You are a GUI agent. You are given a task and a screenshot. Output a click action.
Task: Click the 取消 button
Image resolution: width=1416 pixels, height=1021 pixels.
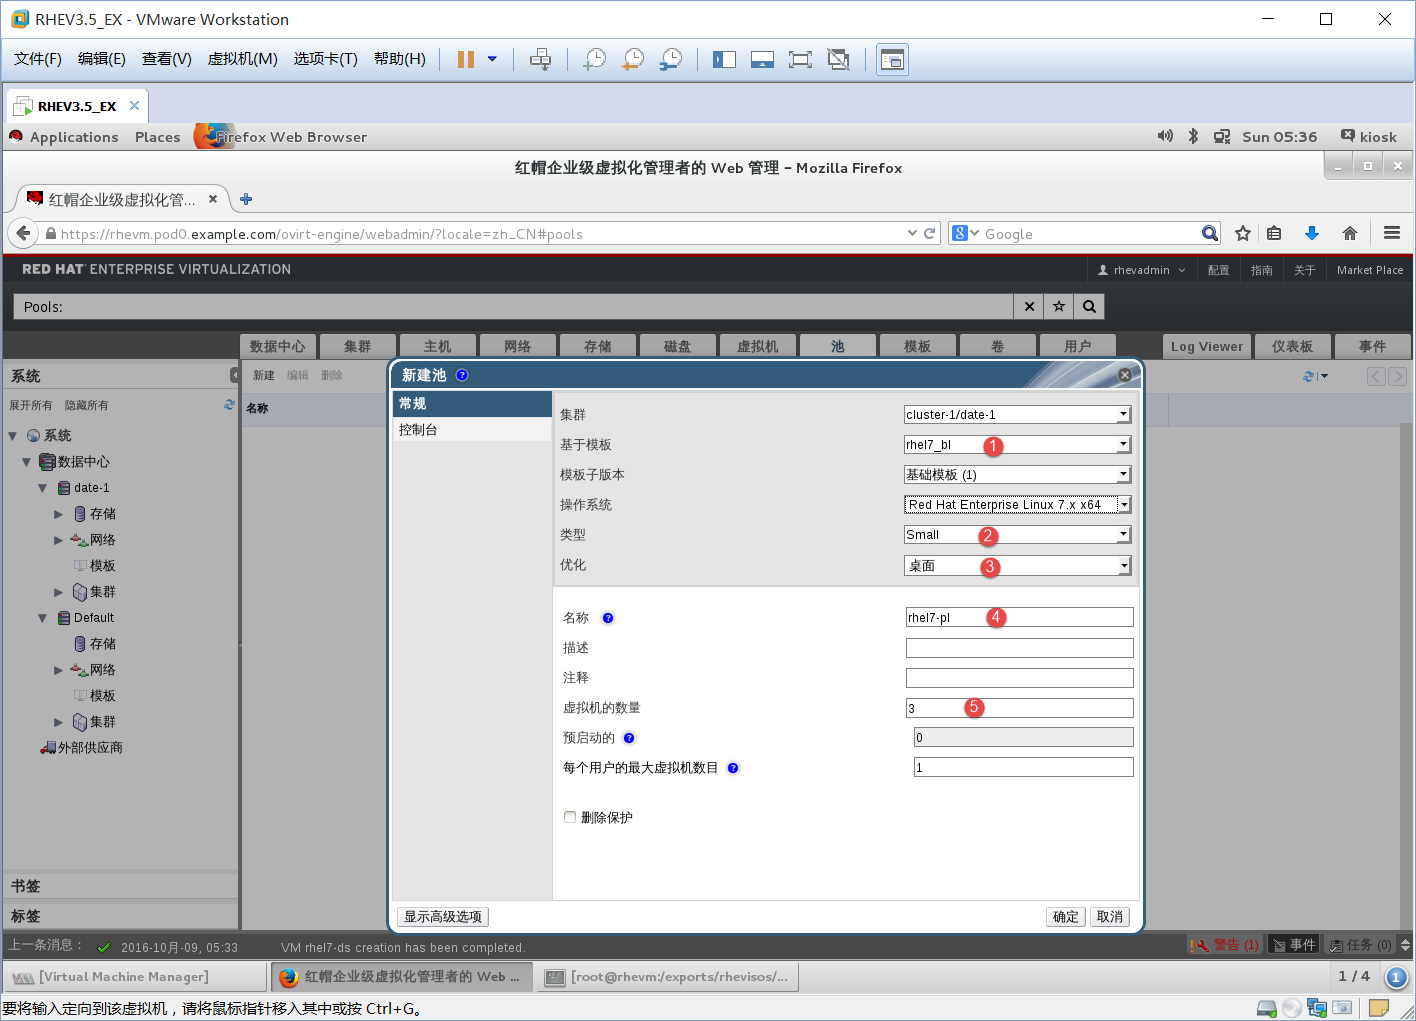[1110, 917]
